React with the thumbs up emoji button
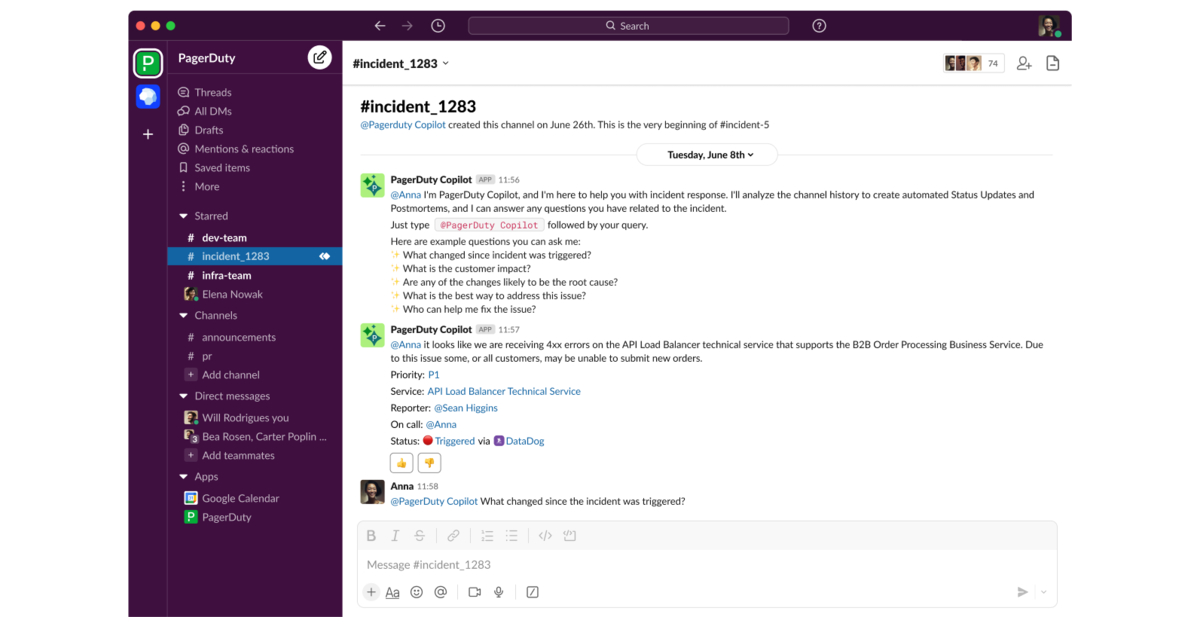This screenshot has height=627, width=1200. [x=401, y=462]
